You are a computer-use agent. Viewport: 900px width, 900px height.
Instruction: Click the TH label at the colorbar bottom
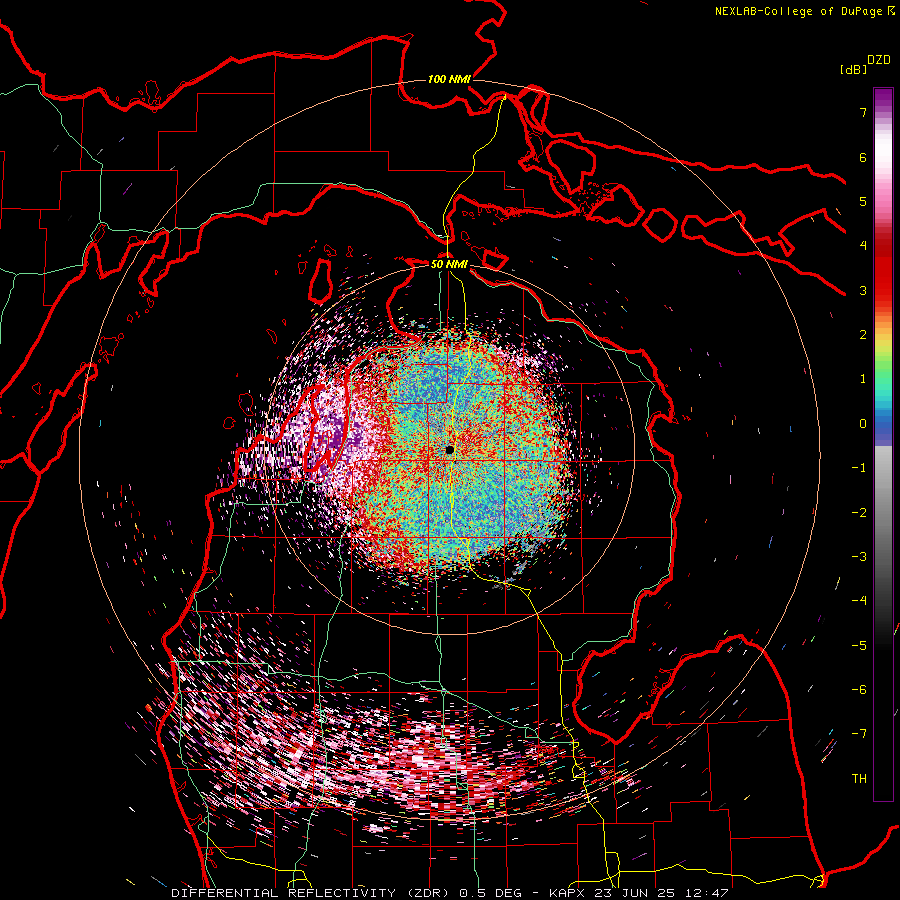(859, 778)
